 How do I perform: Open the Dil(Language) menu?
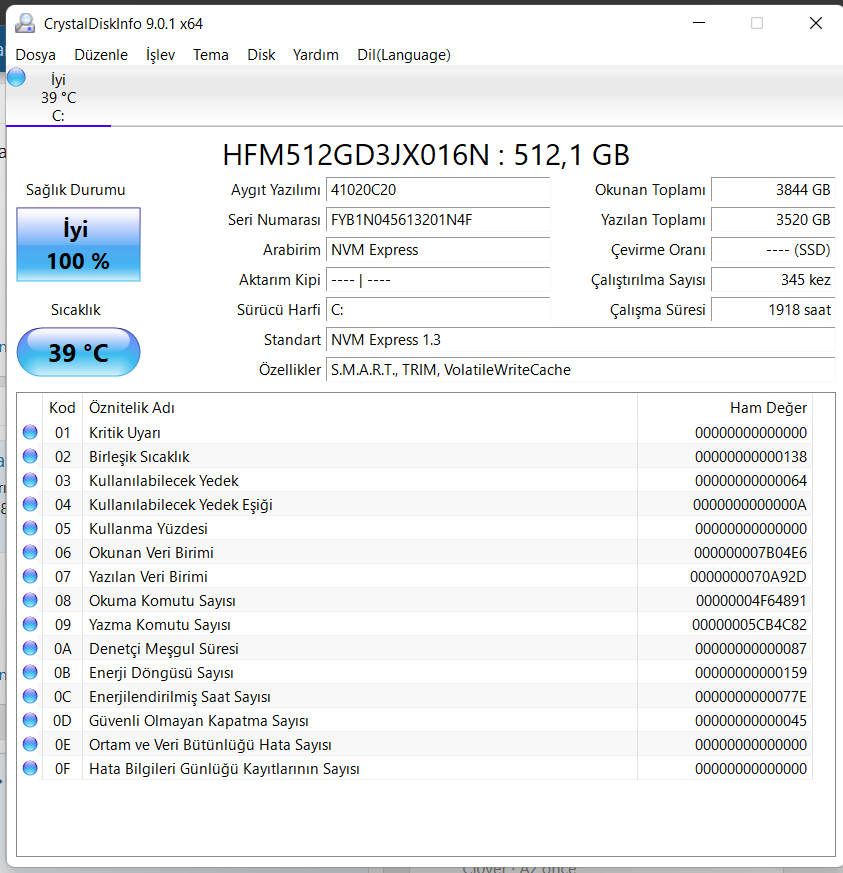(404, 55)
